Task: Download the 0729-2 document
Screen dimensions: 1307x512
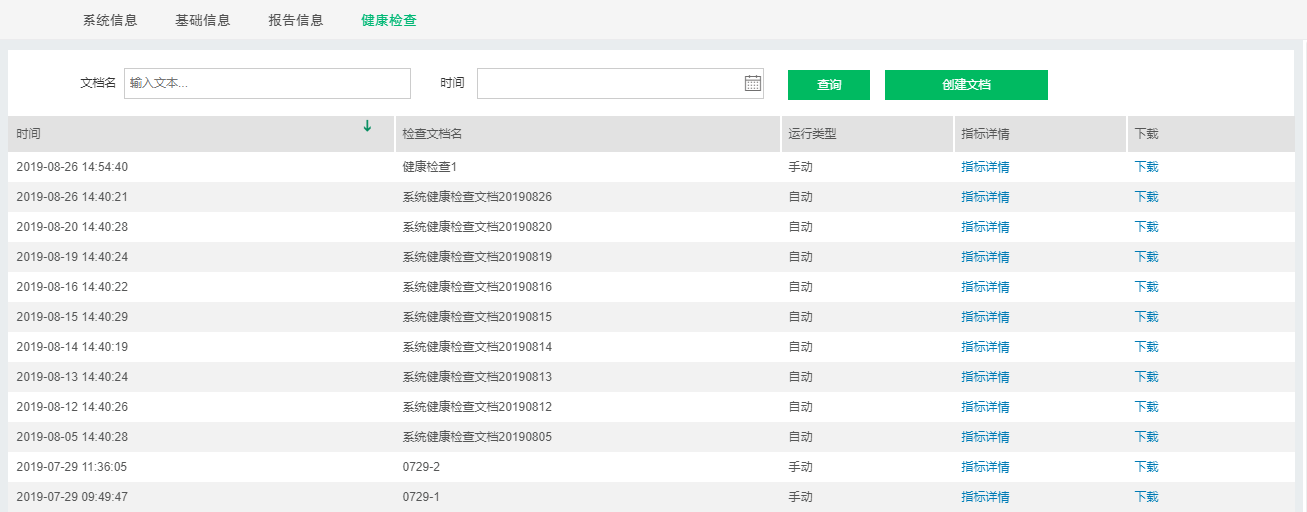Action: coord(1146,467)
